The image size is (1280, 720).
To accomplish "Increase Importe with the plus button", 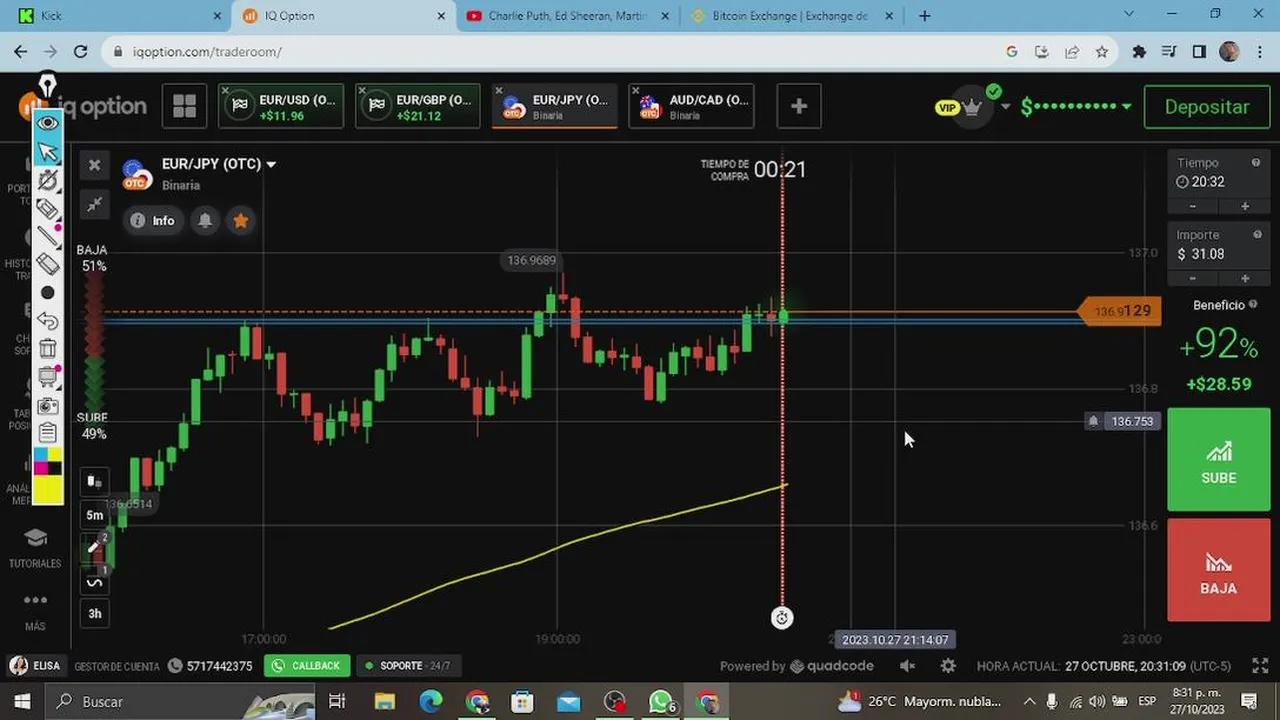I will point(1245,278).
